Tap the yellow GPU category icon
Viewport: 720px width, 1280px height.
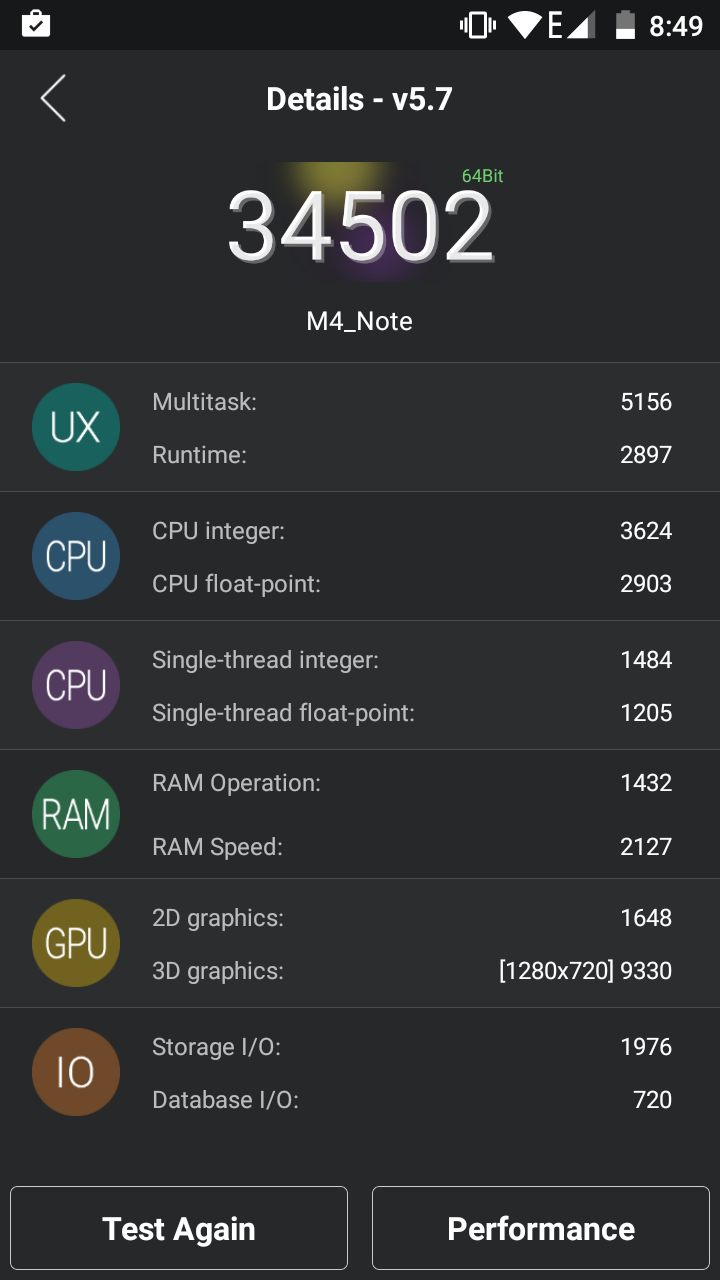tap(76, 943)
